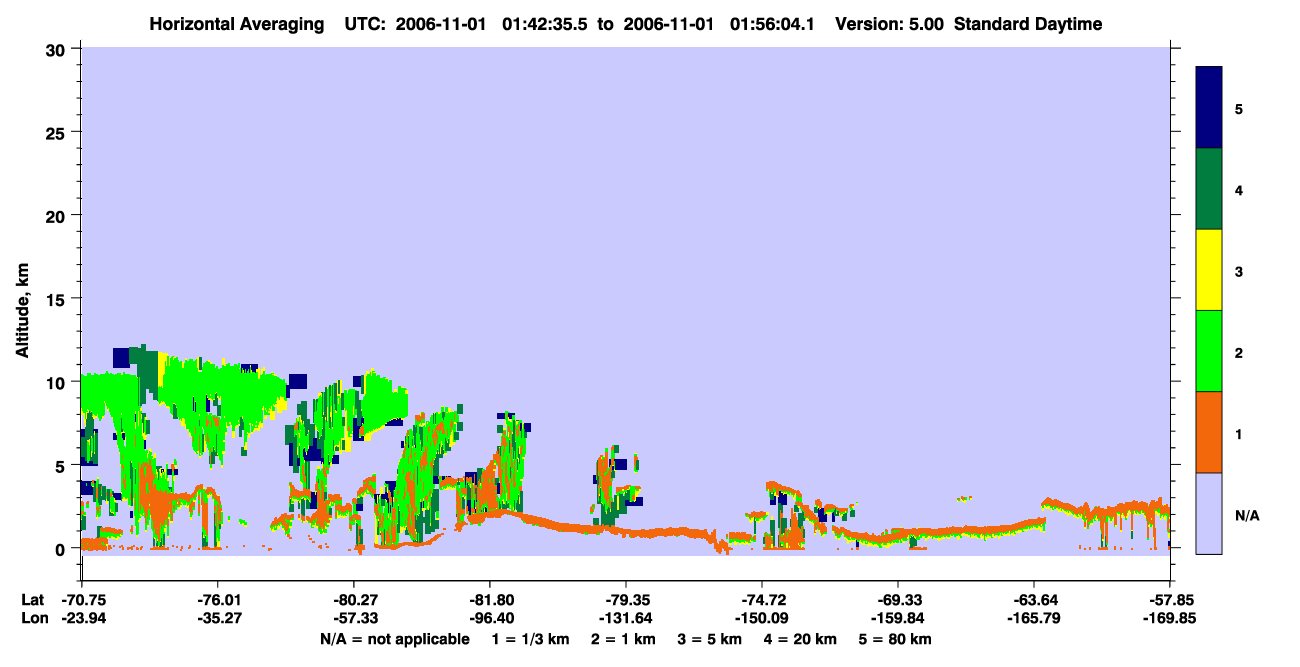Click longitude value -150.09
This screenshot has width=1300, height=667.
click(762, 618)
